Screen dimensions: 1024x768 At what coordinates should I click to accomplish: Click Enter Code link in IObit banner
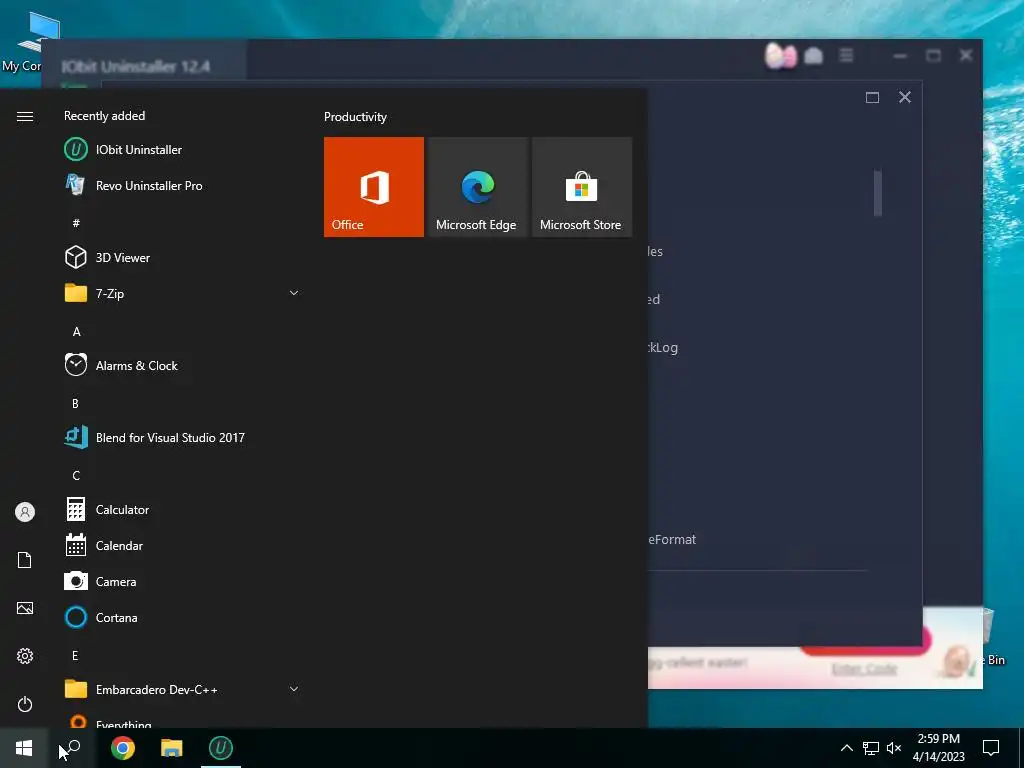[x=864, y=669]
